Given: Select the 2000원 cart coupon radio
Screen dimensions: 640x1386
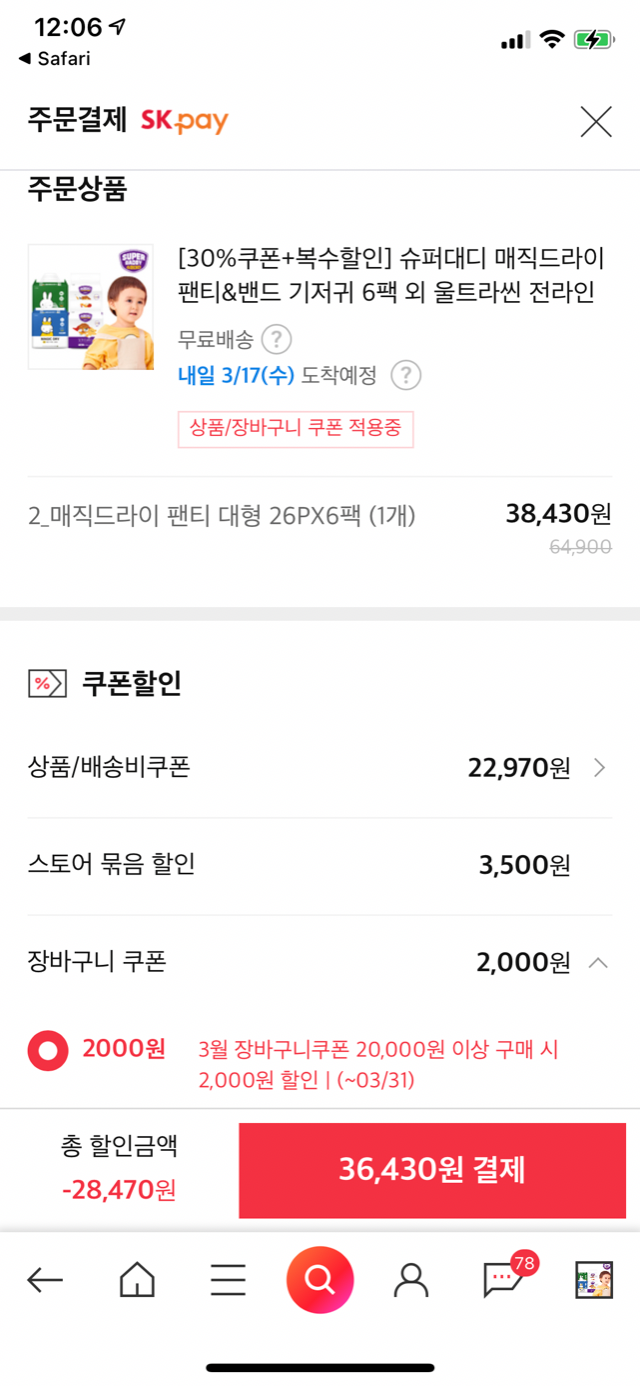Looking at the screenshot, I should [x=48, y=1051].
